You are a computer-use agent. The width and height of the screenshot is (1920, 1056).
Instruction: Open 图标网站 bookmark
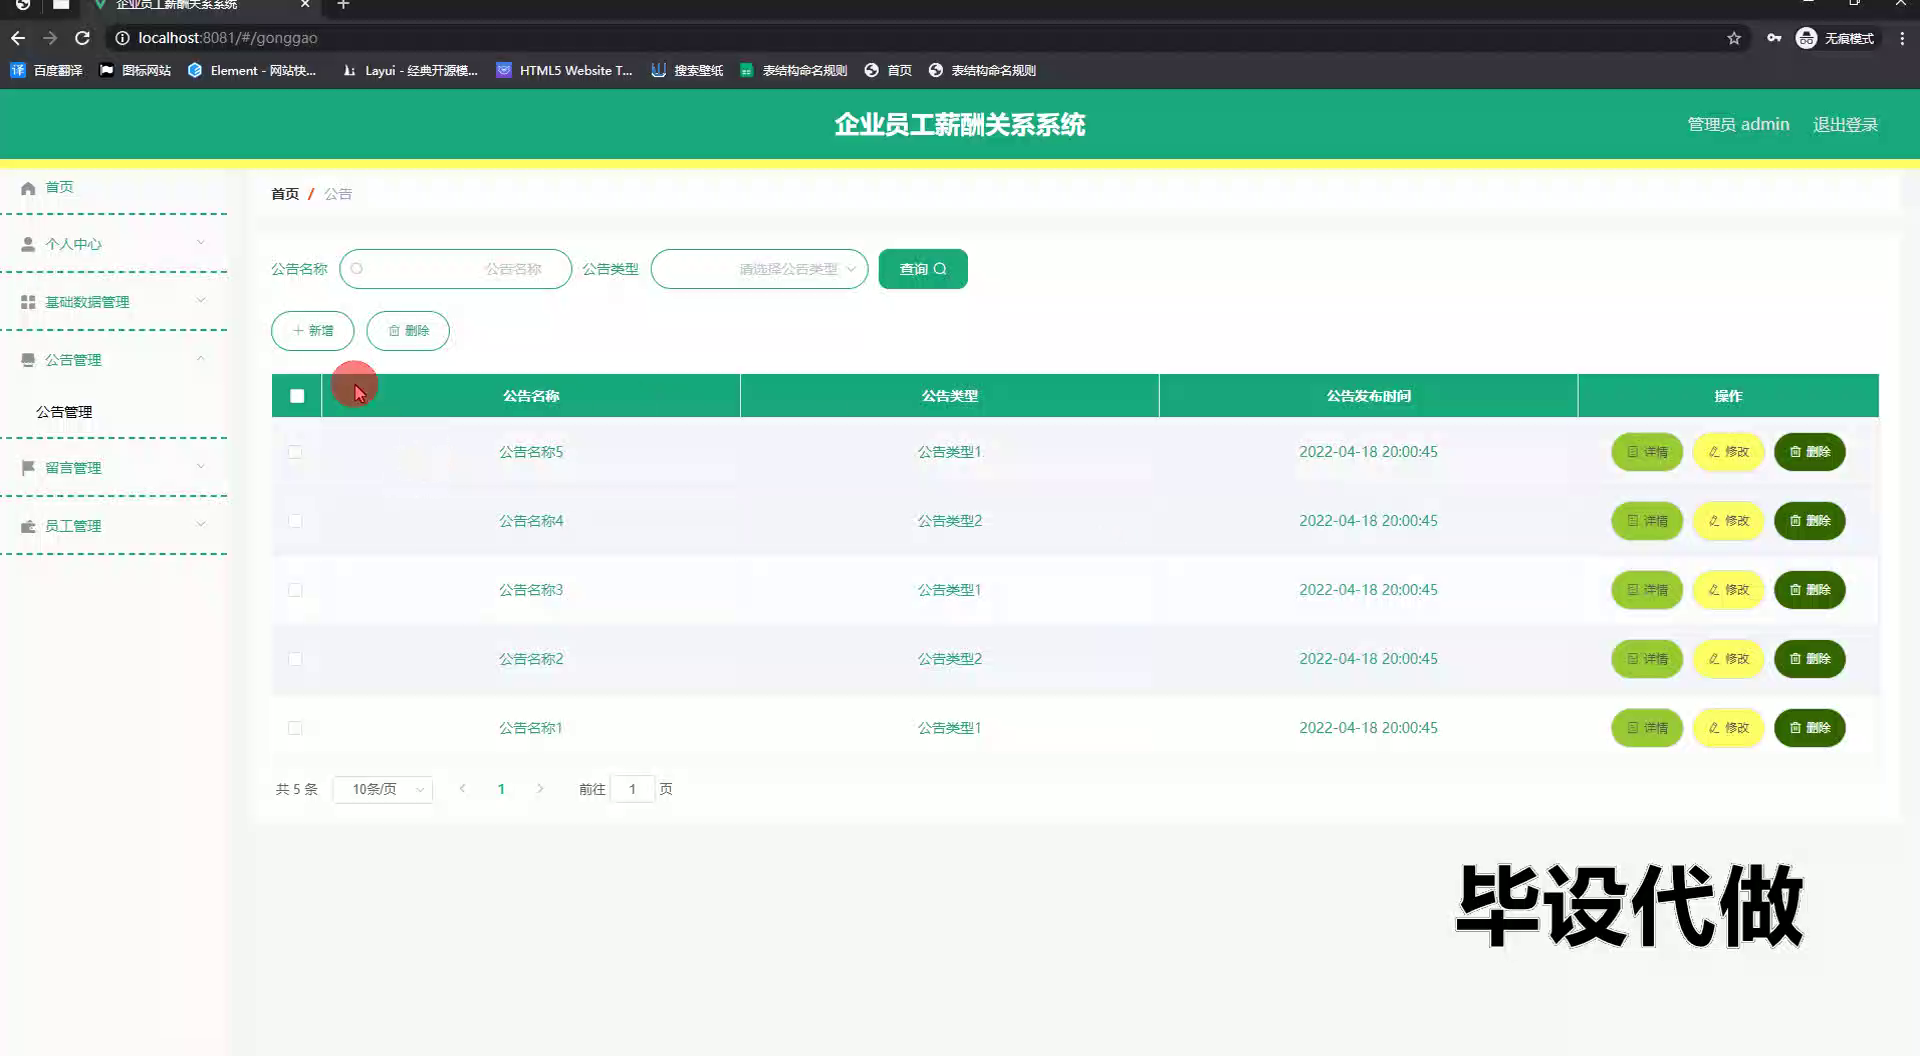[135, 70]
